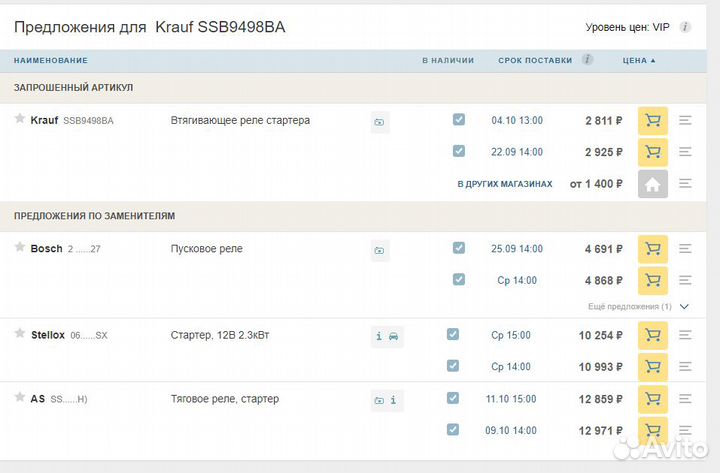Screen dimensions: 720x473
Task: Open details menu for 4 691 ₽ row
Action: tap(685, 249)
